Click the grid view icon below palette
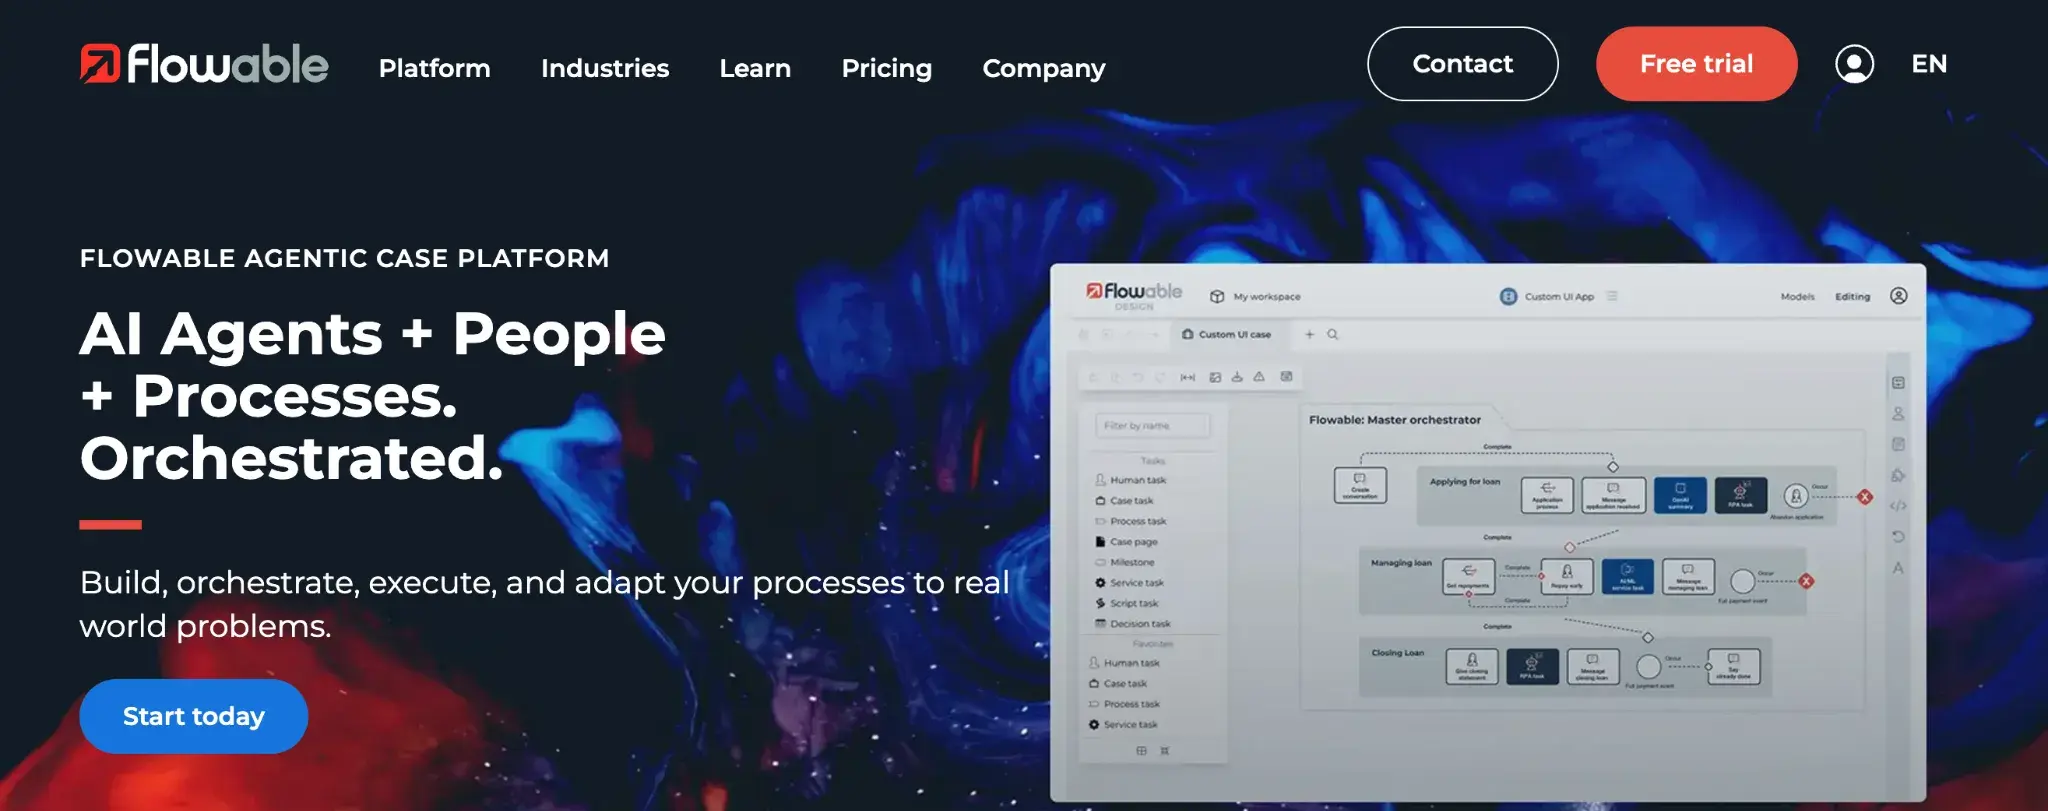This screenshot has width=2048, height=811. [x=1141, y=751]
